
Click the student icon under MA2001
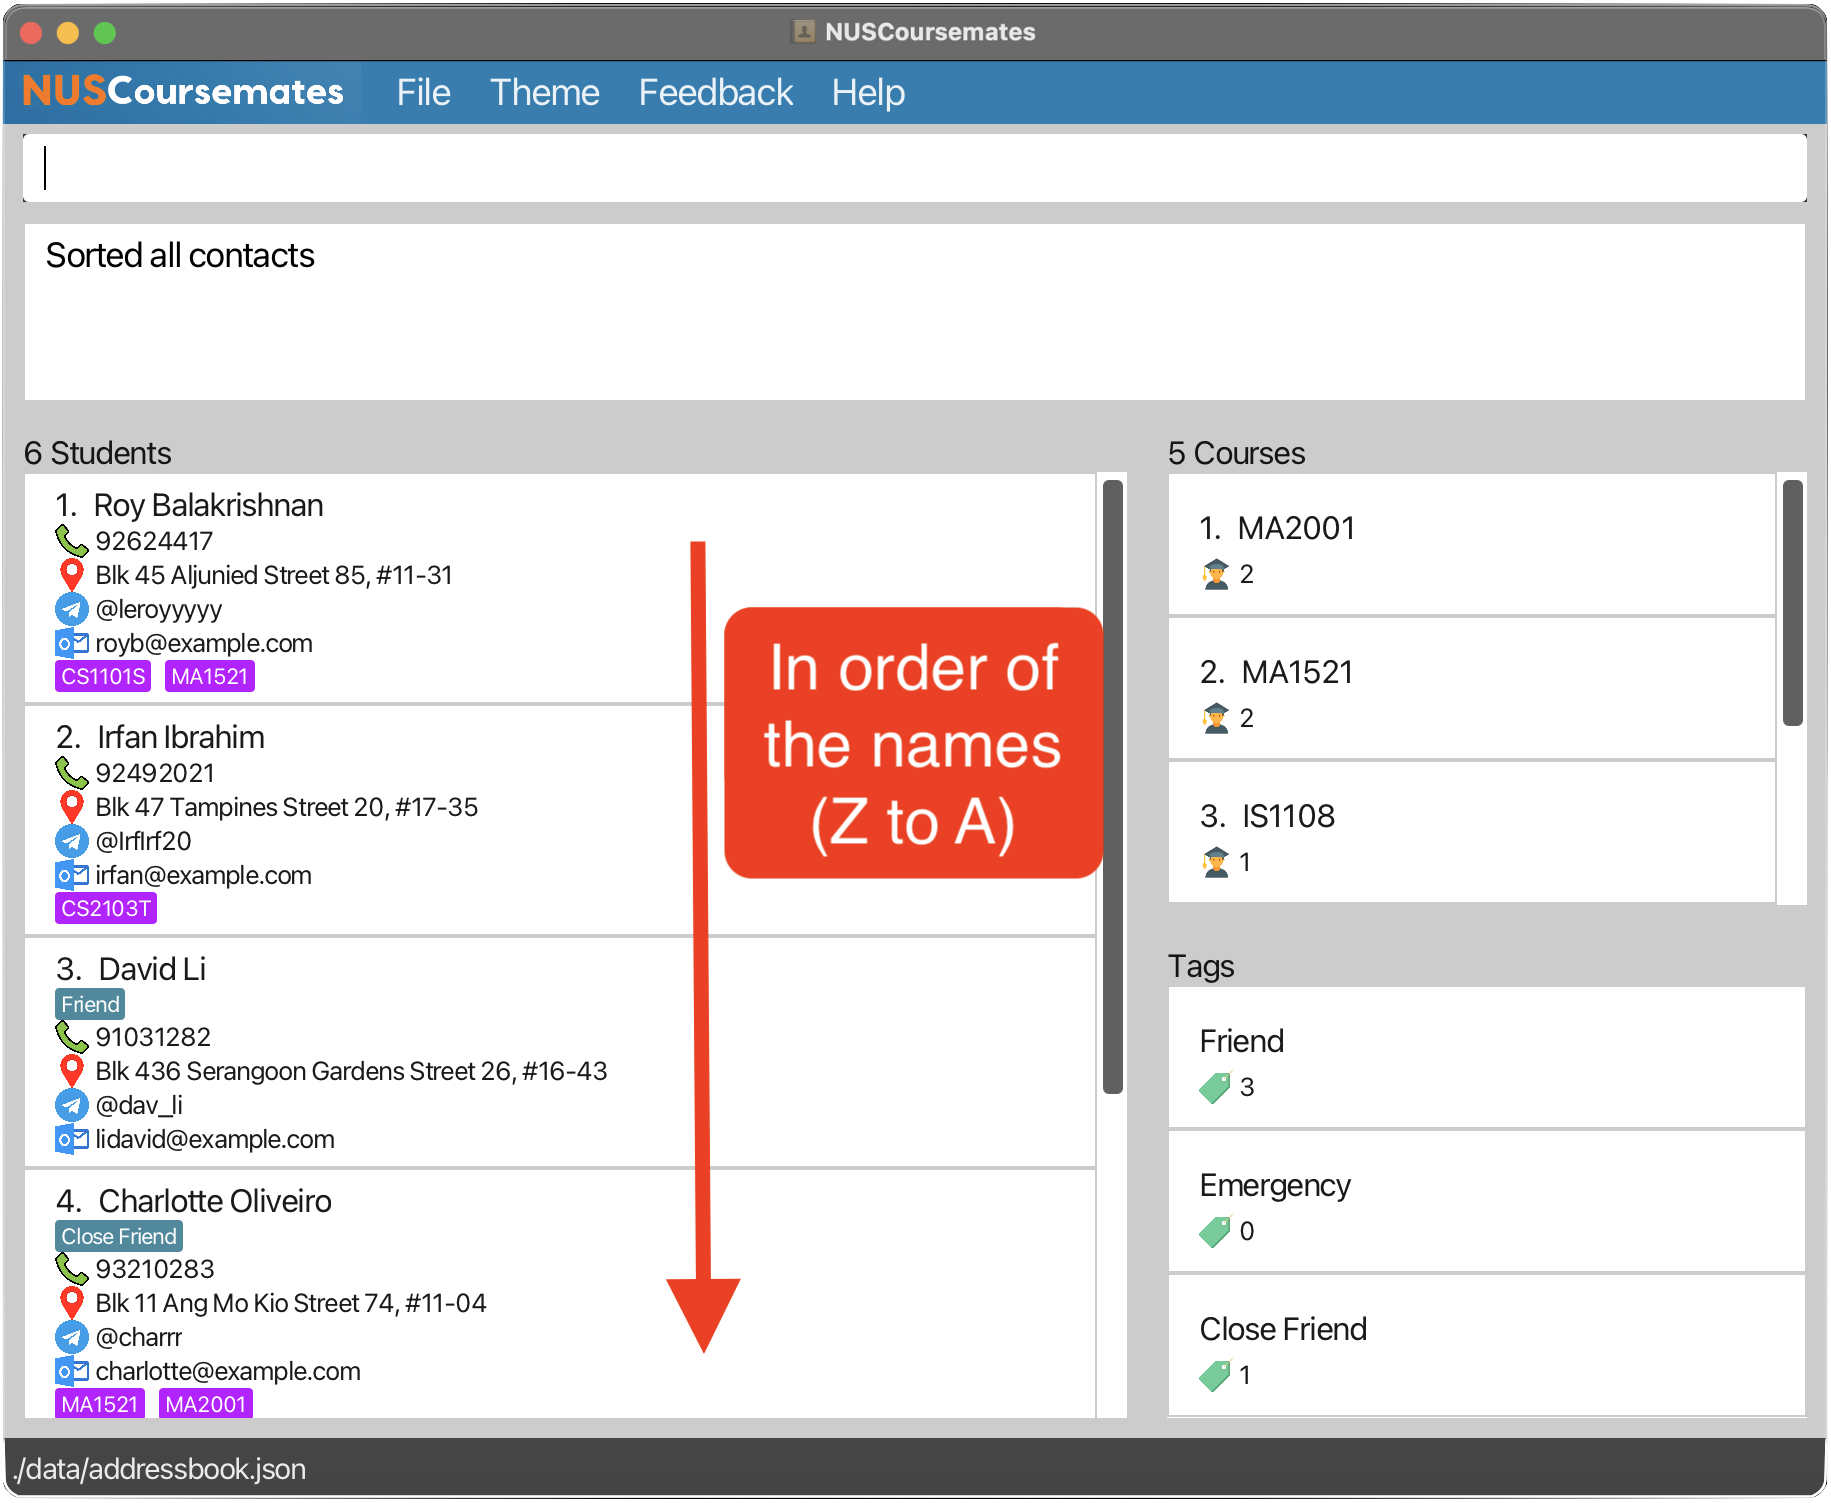1215,574
